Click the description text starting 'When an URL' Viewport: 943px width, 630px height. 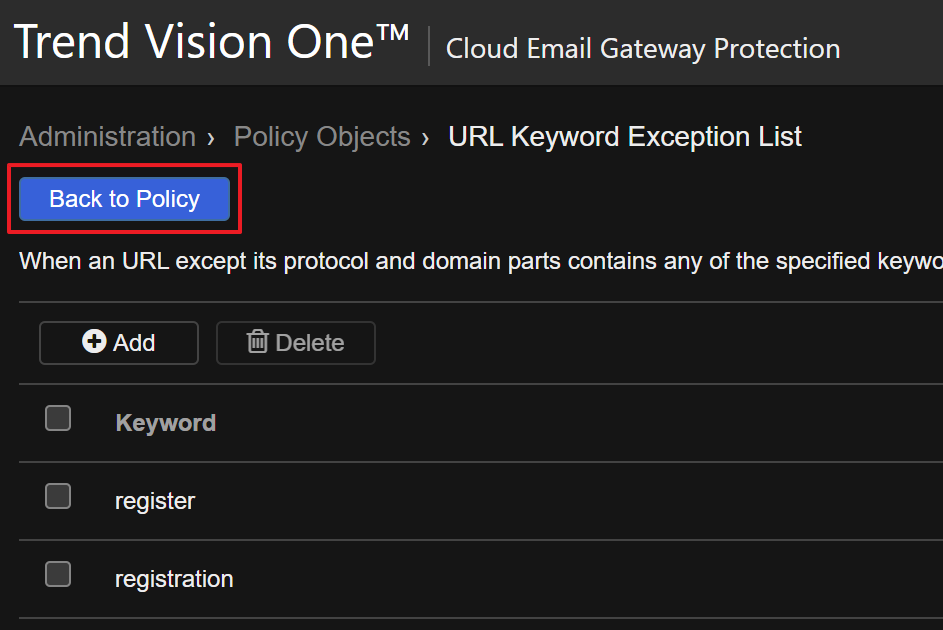(x=480, y=262)
